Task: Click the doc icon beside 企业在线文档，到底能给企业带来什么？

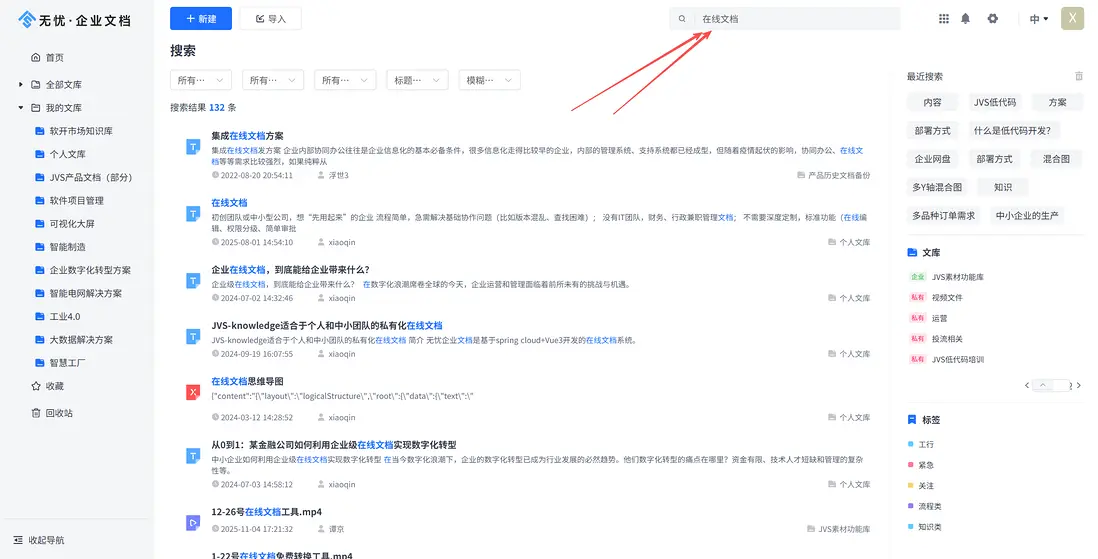Action: tap(193, 280)
